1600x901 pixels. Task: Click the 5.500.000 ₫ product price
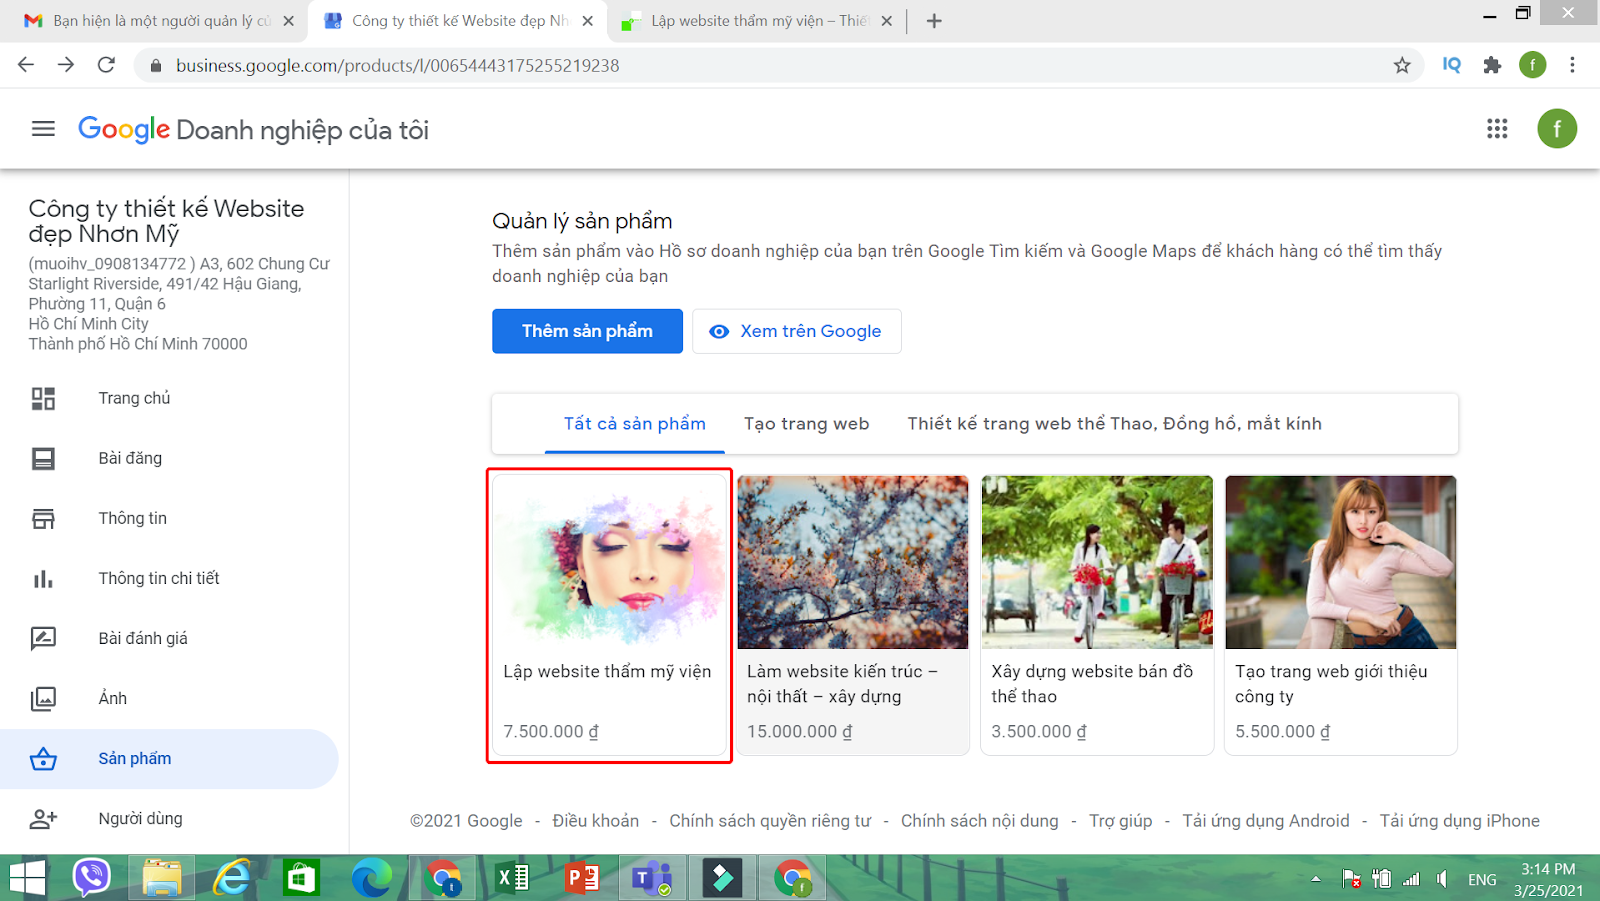[x=1283, y=731]
